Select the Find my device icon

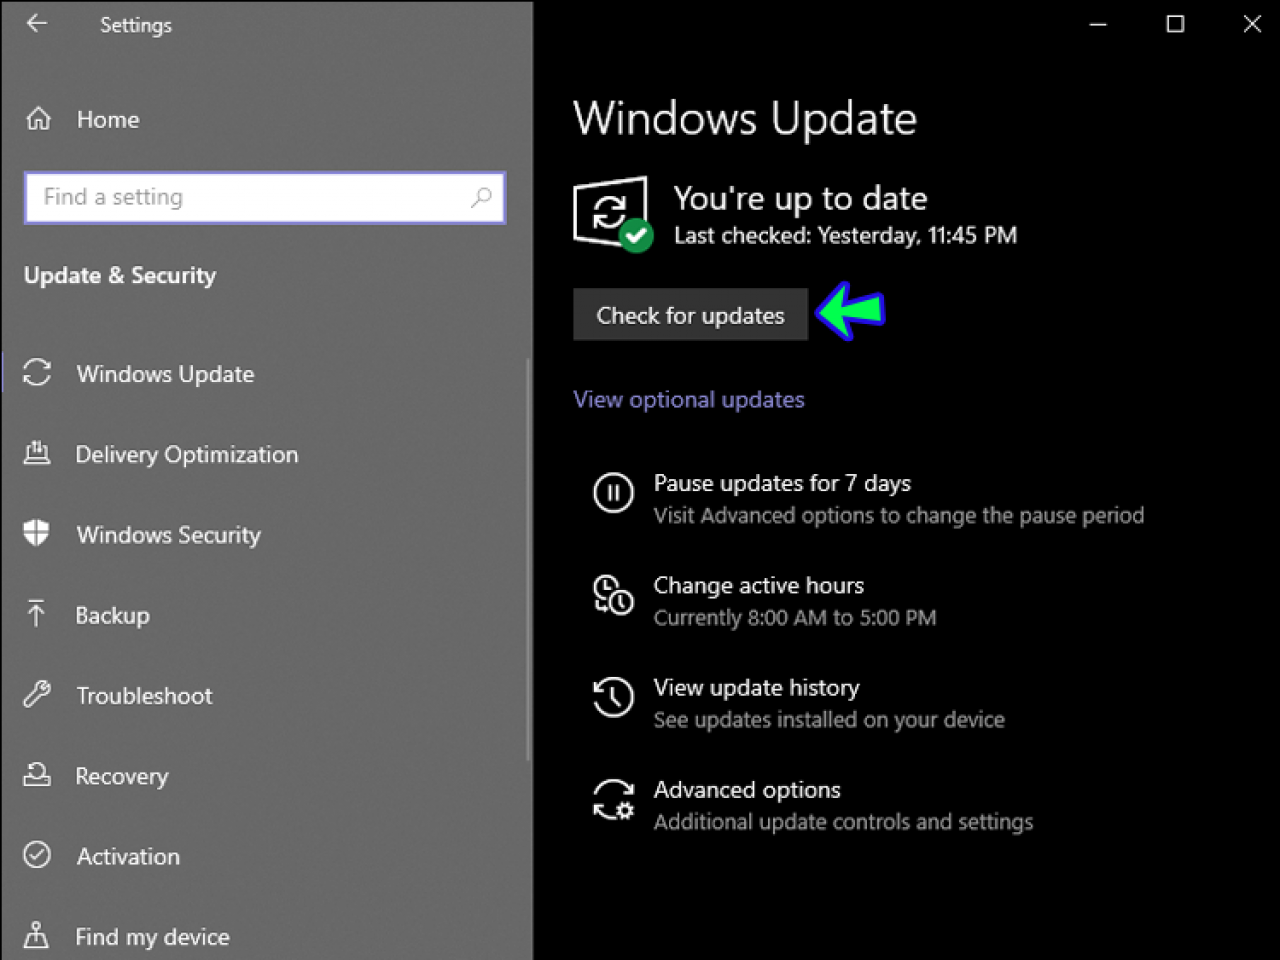pos(37,935)
